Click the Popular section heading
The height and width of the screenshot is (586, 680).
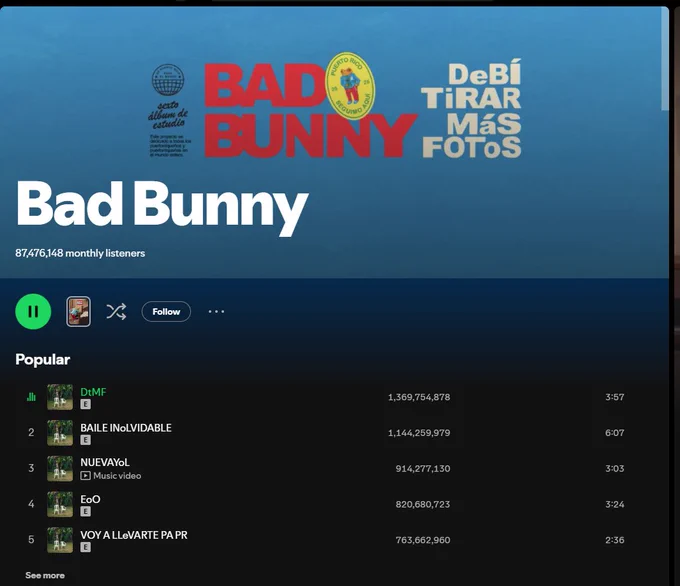tap(42, 360)
